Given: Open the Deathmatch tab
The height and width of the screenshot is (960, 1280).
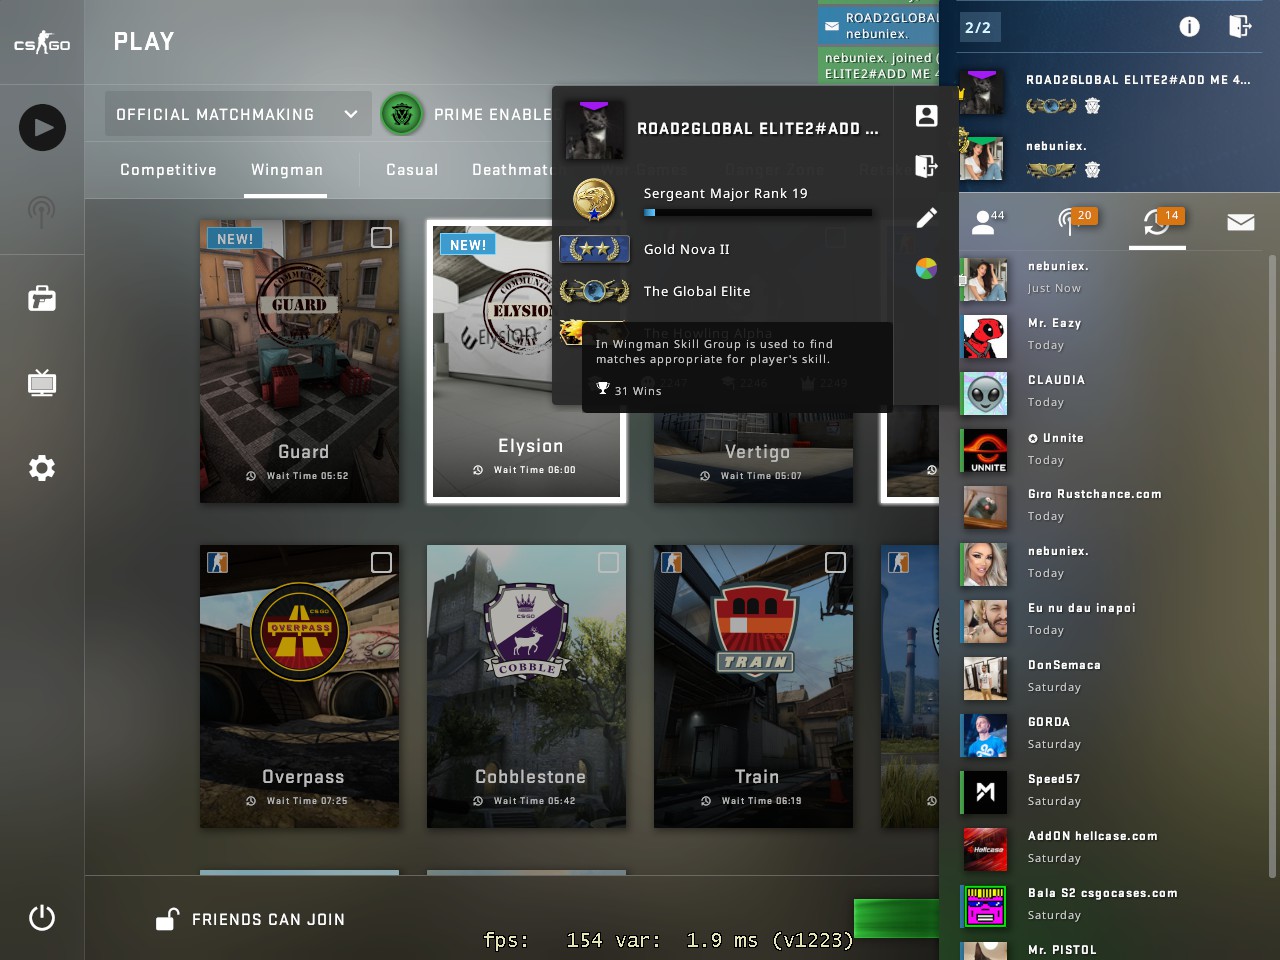Looking at the screenshot, I should click(x=512, y=170).
